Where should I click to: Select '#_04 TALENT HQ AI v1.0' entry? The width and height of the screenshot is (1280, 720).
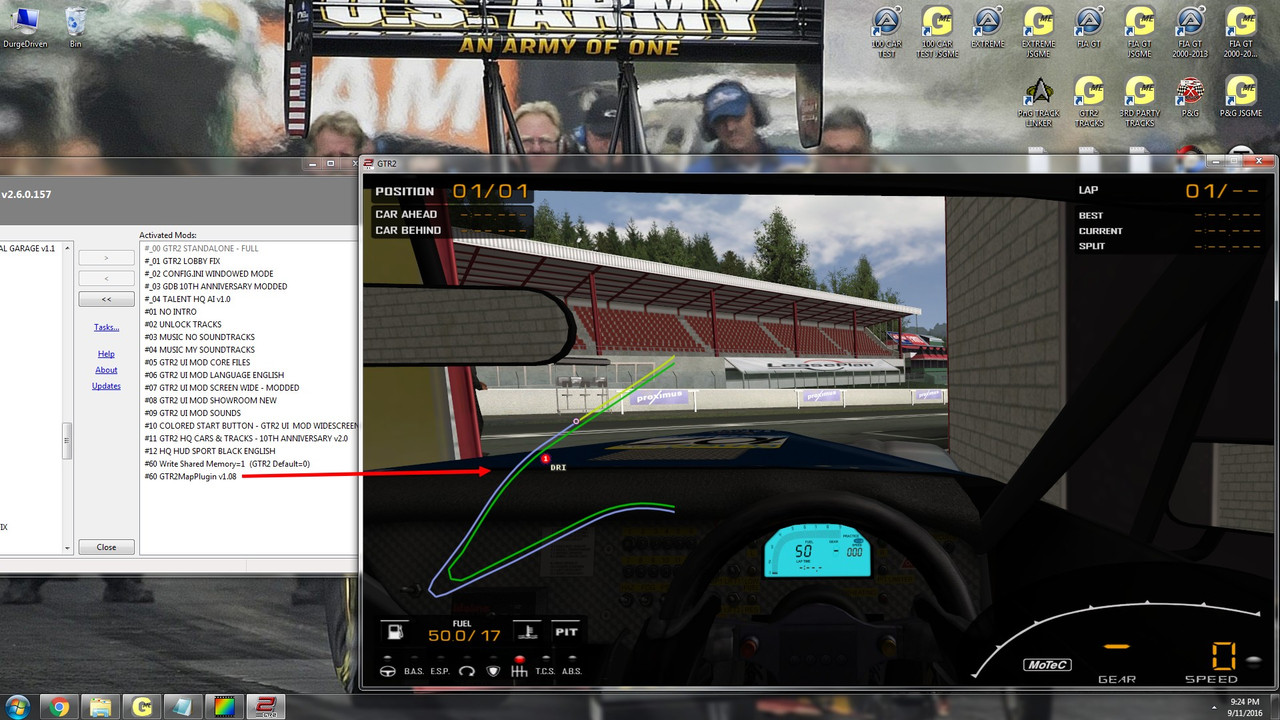pos(187,299)
